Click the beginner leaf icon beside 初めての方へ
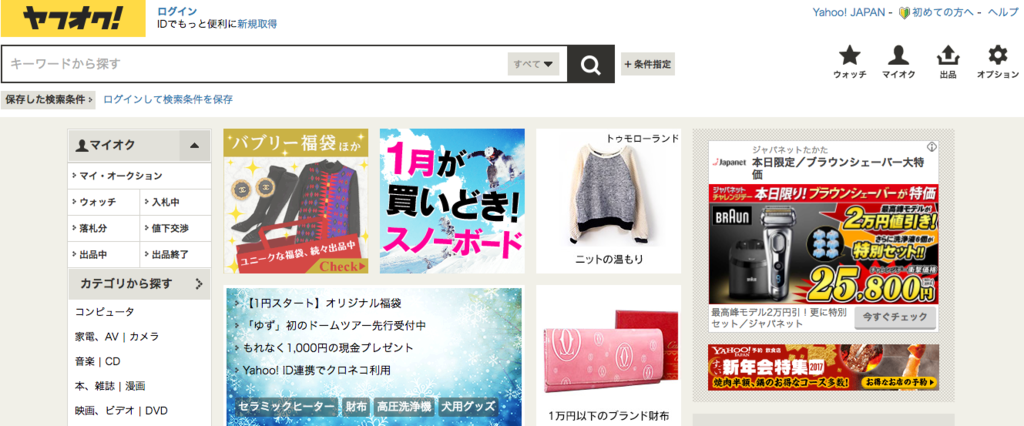This screenshot has height=426, width=1024. 904,12
